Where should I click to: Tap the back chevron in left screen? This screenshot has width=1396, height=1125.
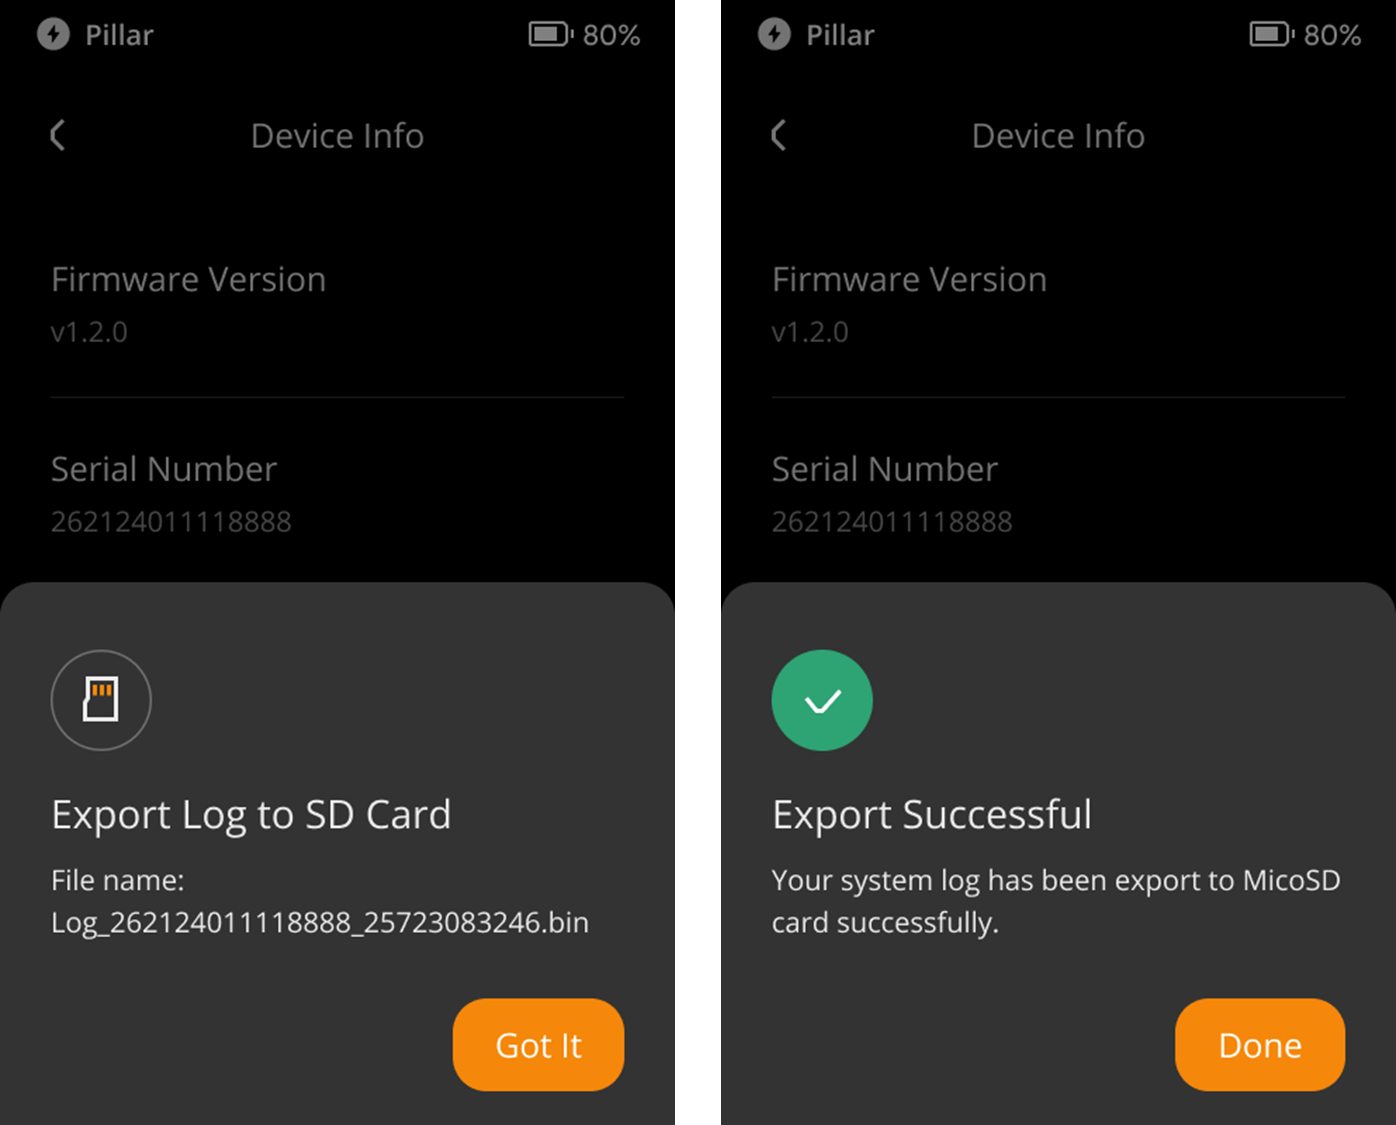[58, 135]
